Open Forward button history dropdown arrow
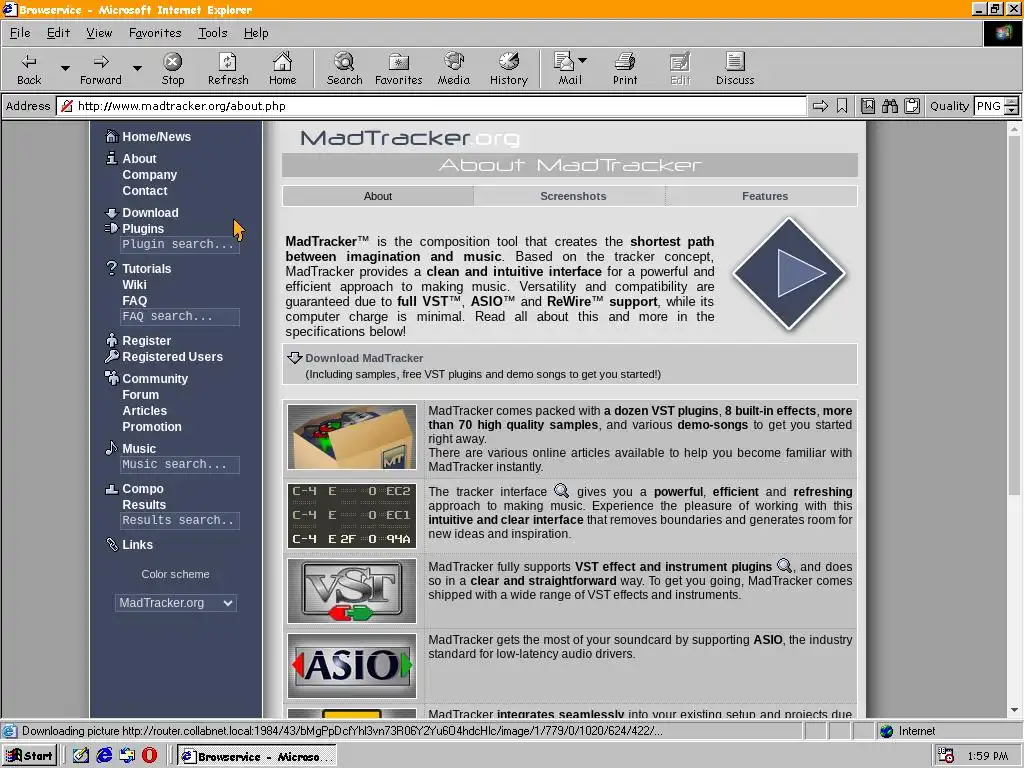Viewport: 1024px width, 768px height. pyautogui.click(x=136, y=68)
